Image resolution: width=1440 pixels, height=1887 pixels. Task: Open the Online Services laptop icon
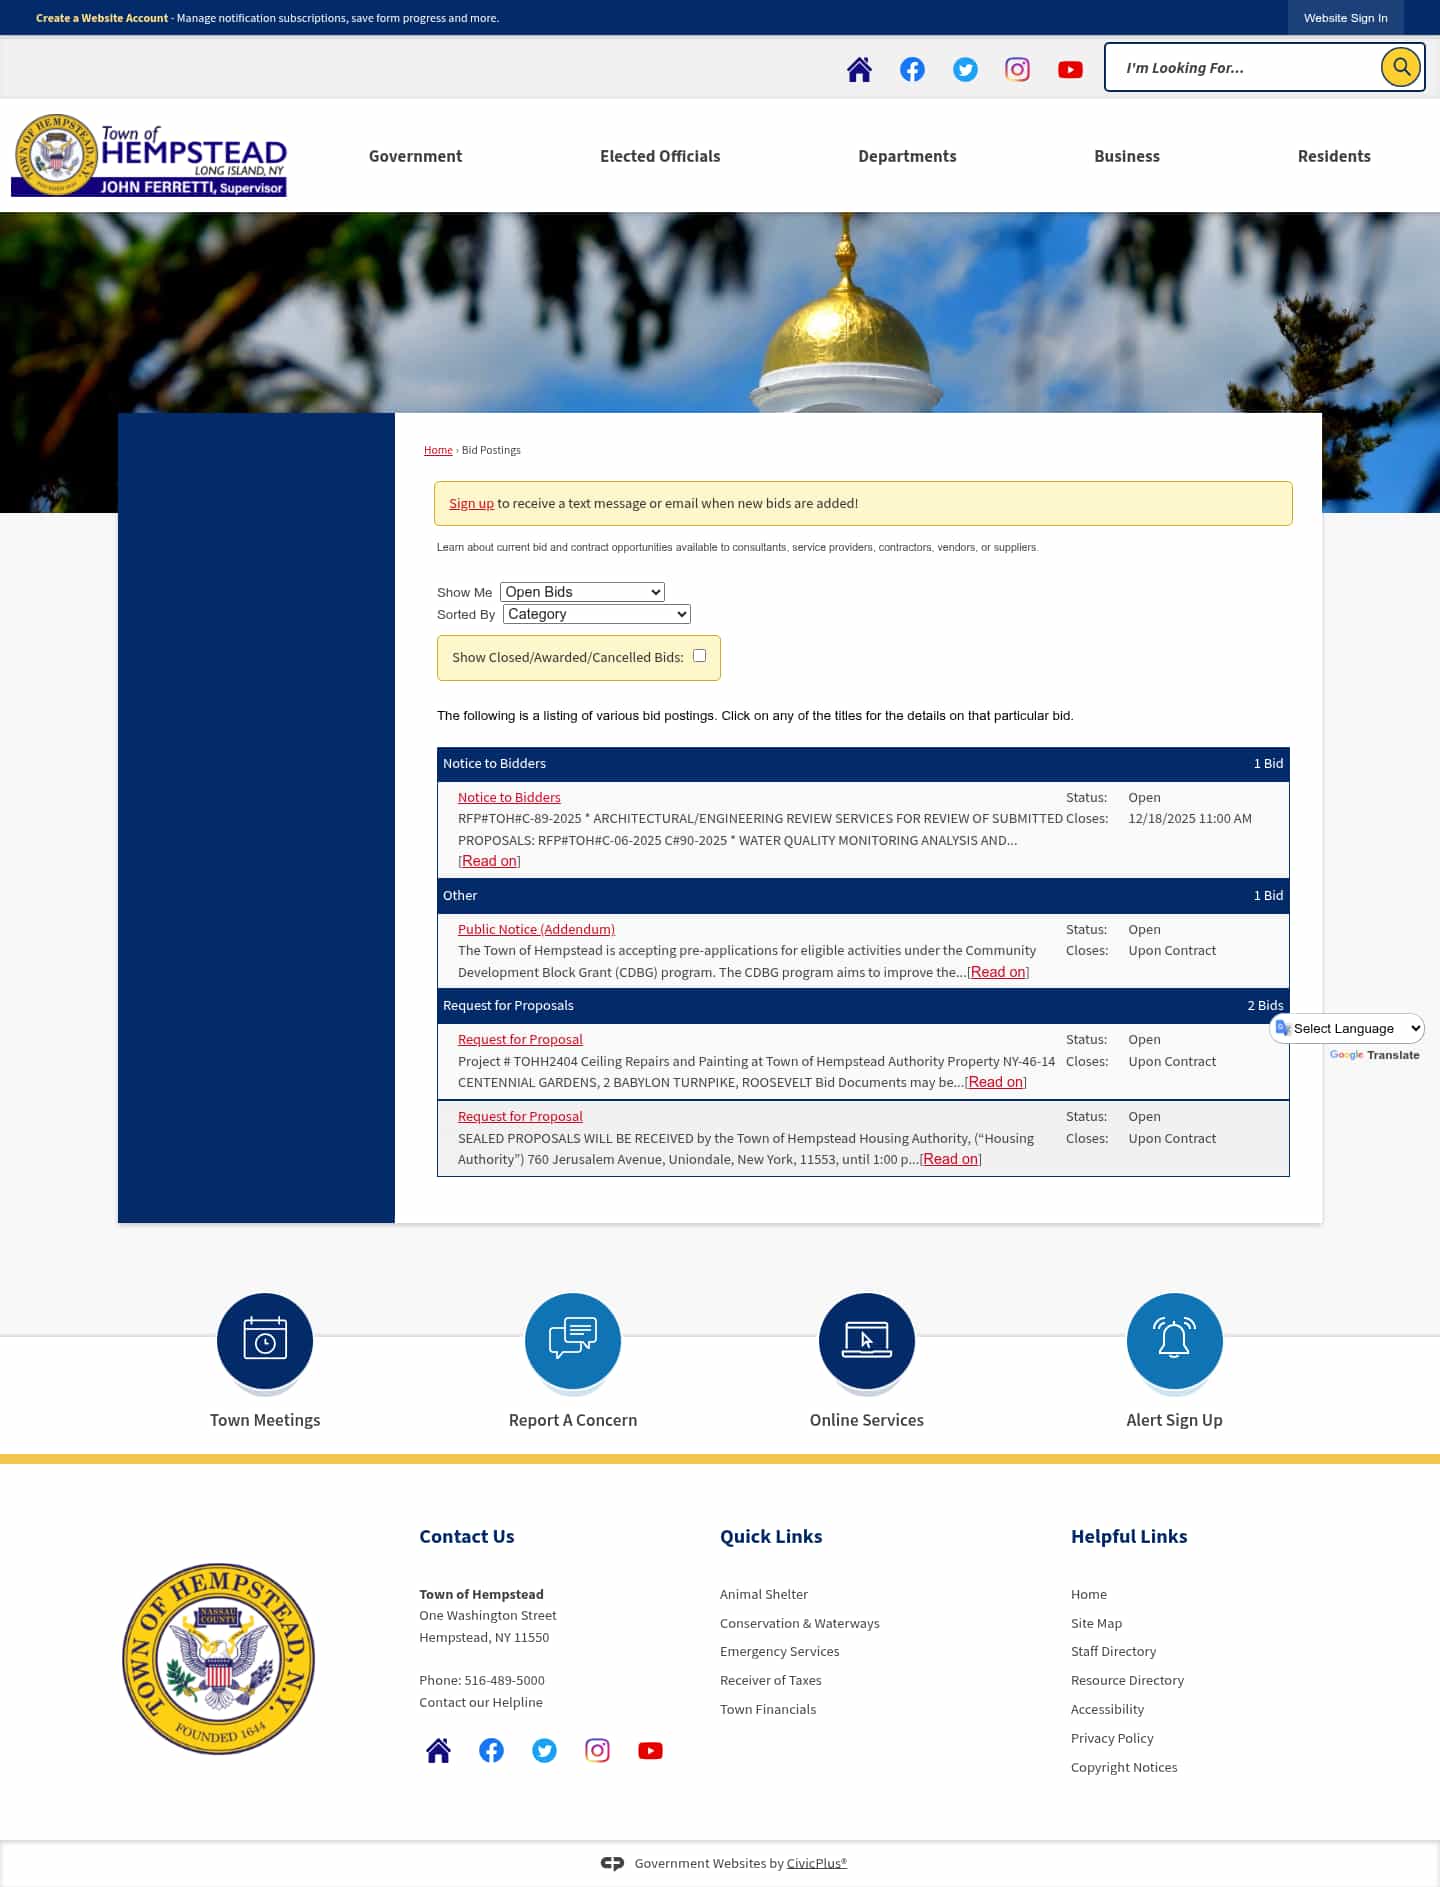click(x=867, y=1341)
